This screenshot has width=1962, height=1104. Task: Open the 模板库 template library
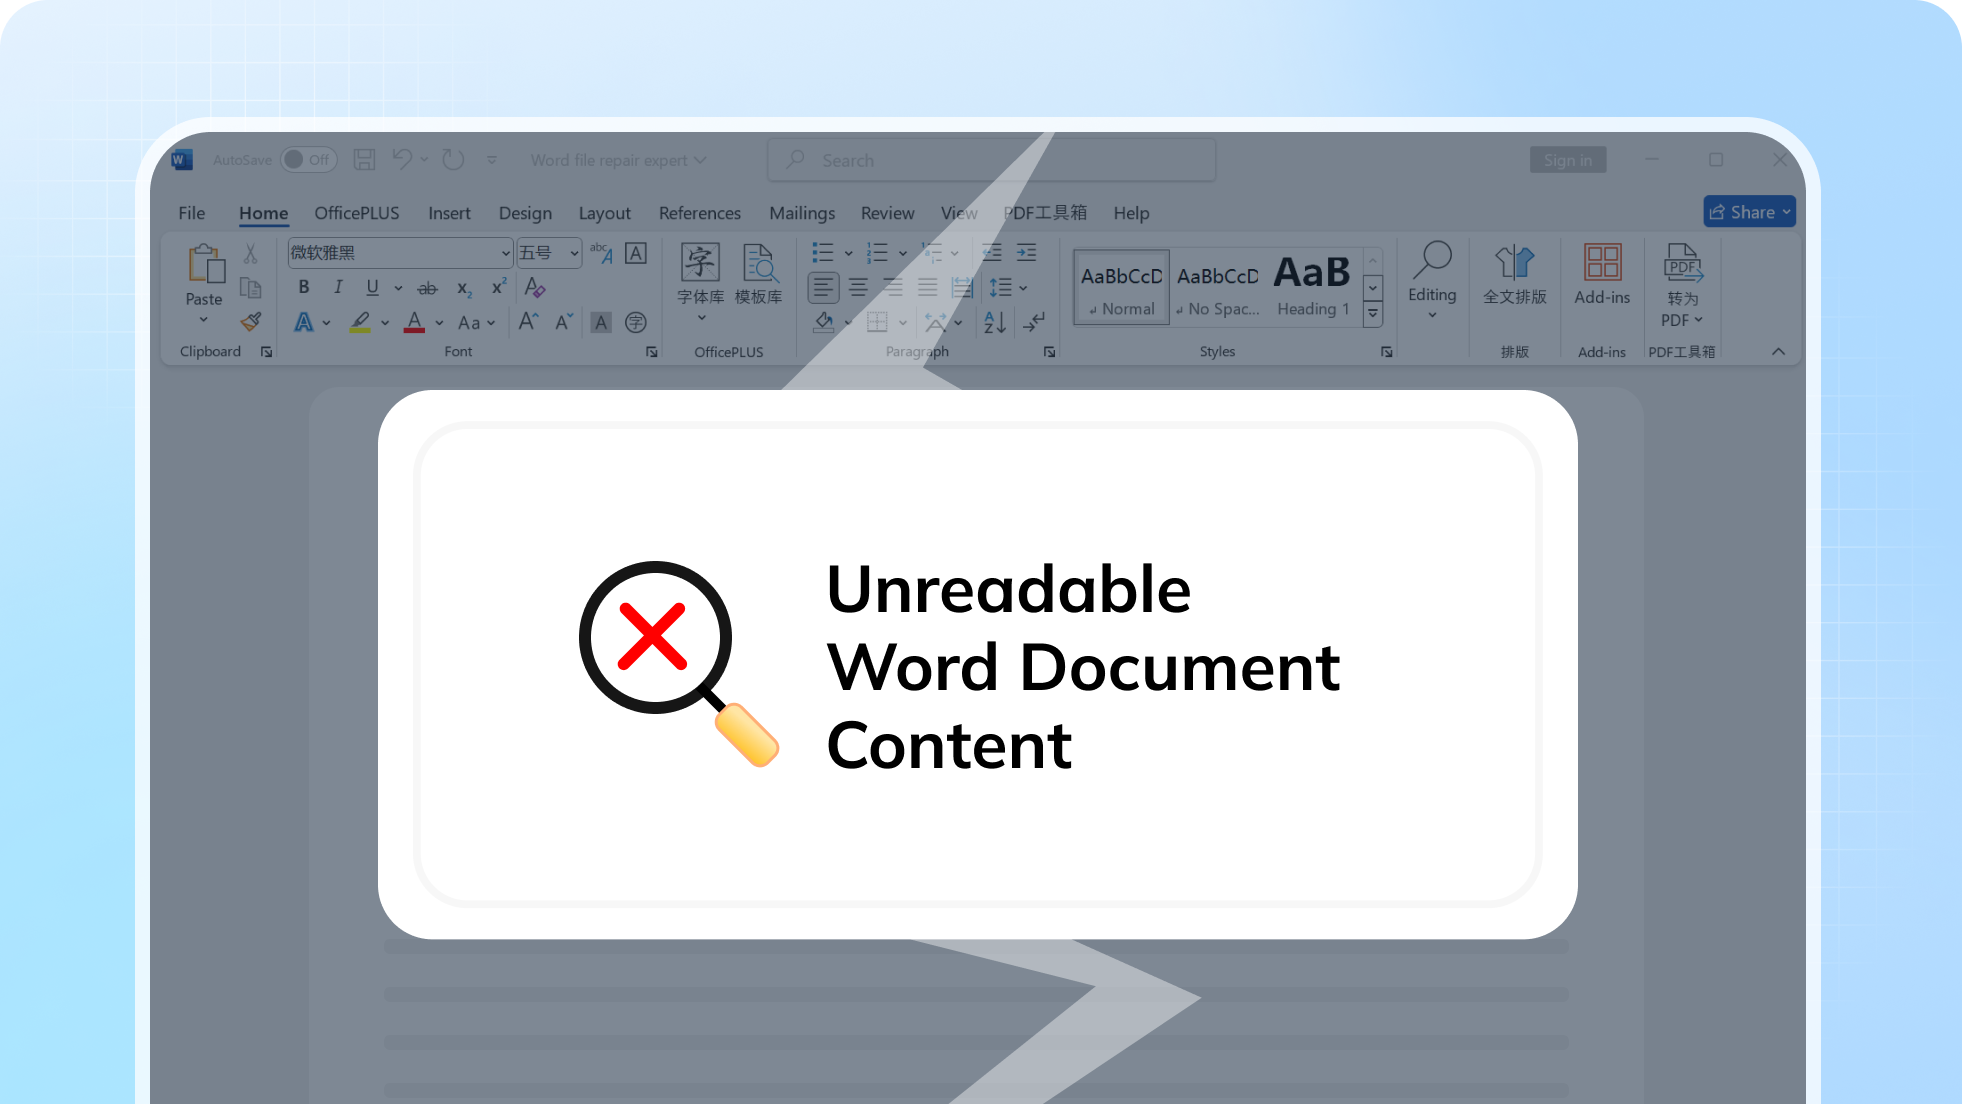759,275
